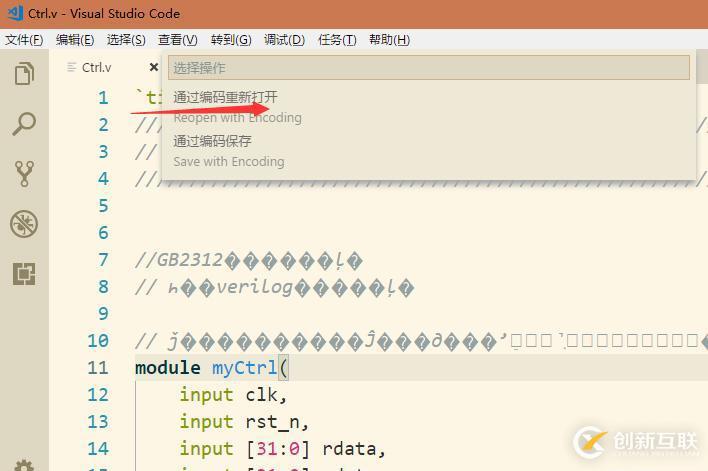The image size is (708, 471).
Task: Click the //GB2312 comment on line 7
Action: [x=248, y=261]
